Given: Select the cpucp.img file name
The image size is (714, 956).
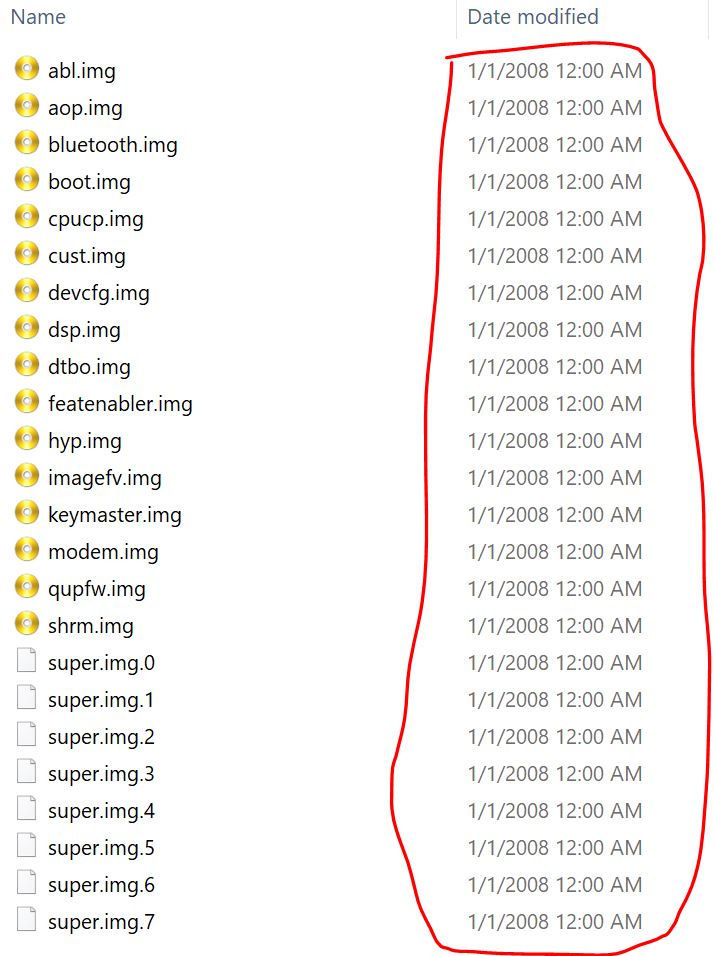Looking at the screenshot, I should pos(96,219).
